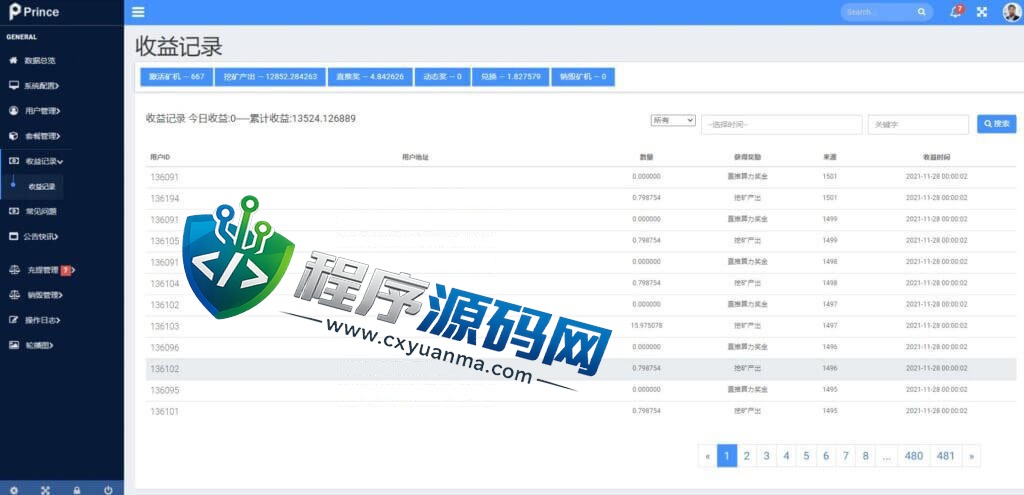Image resolution: width=1024 pixels, height=495 pixels.
Task: Go to page 8 in pagination
Action: [865, 456]
